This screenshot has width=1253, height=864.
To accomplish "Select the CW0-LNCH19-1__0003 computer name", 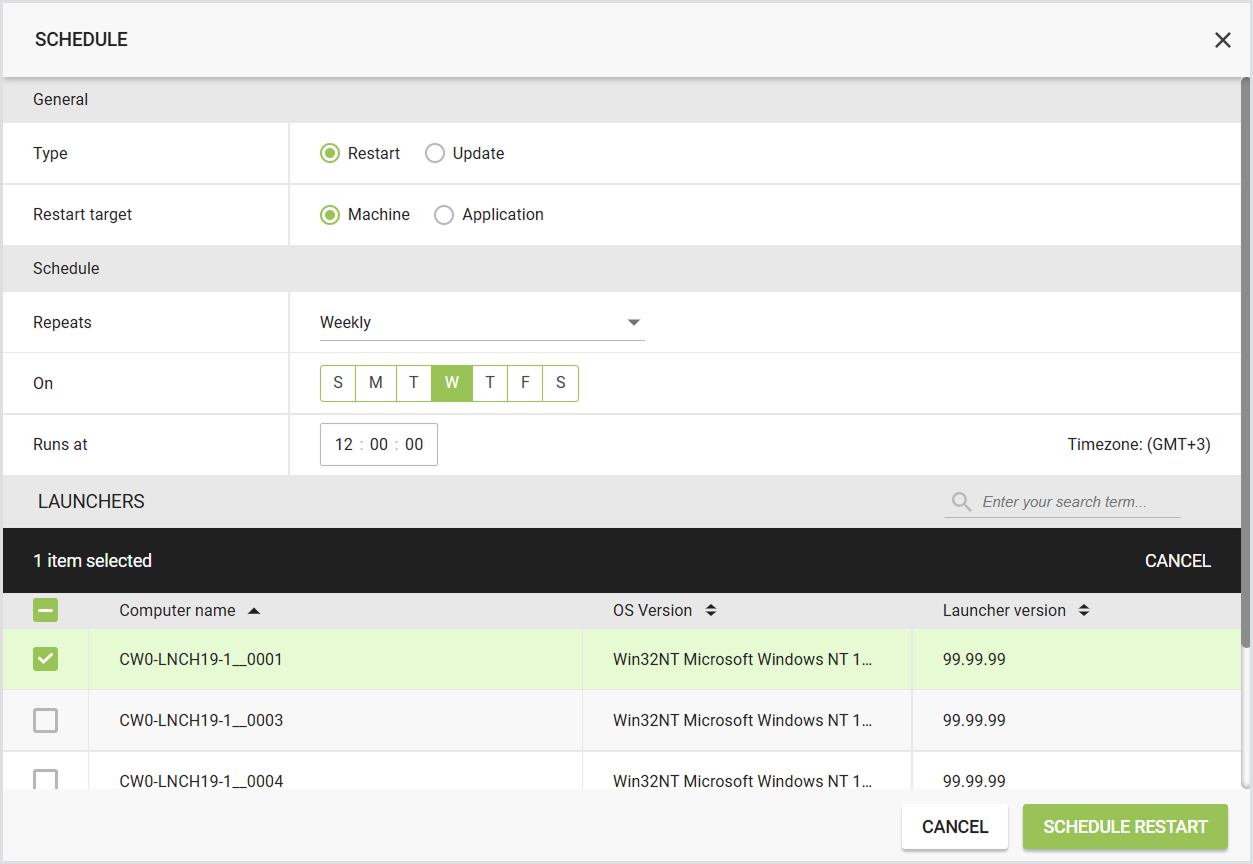I will tap(201, 720).
